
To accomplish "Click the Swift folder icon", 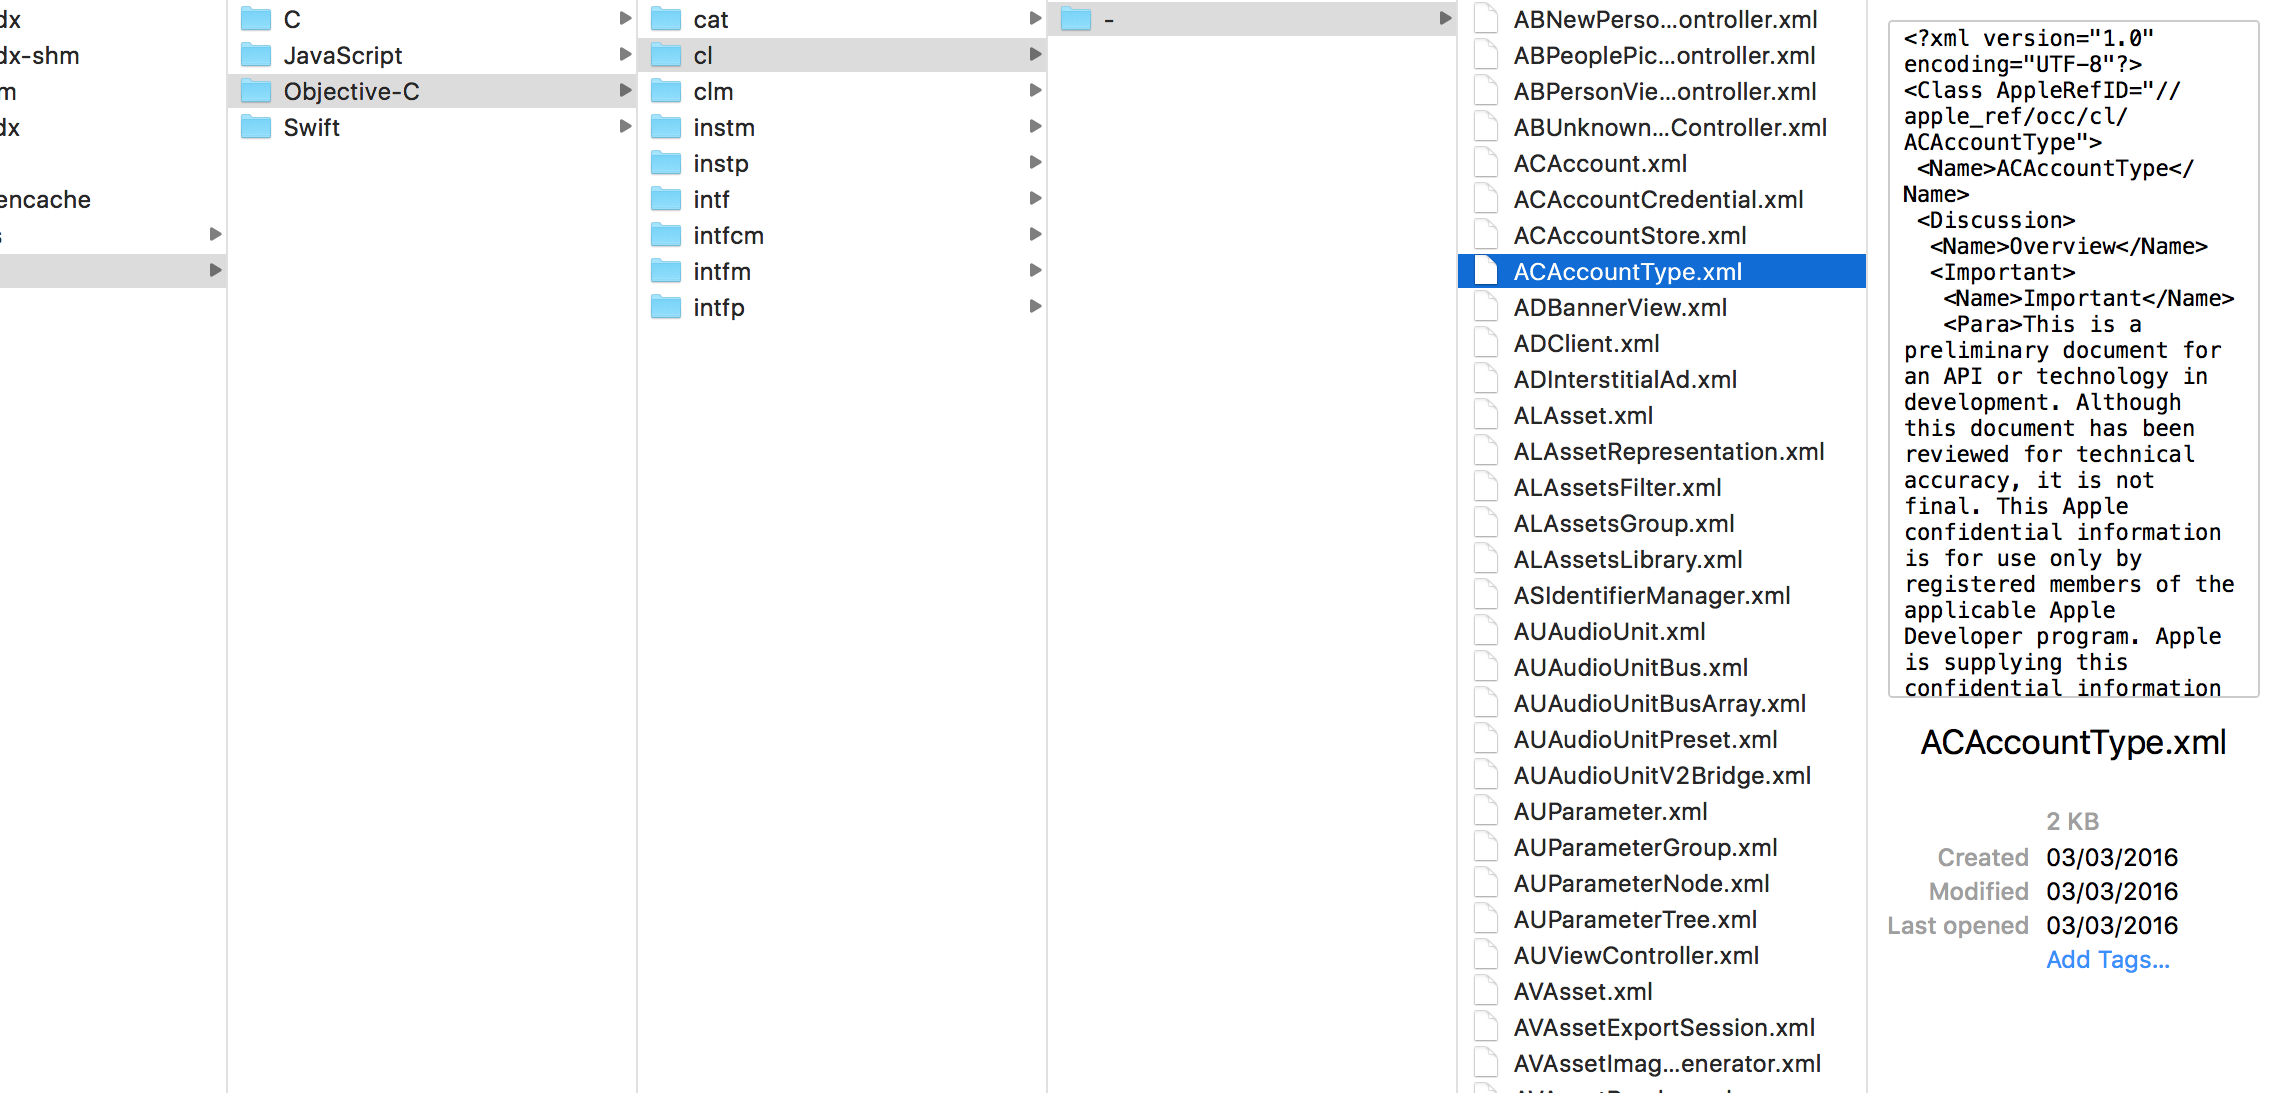I will 256,127.
